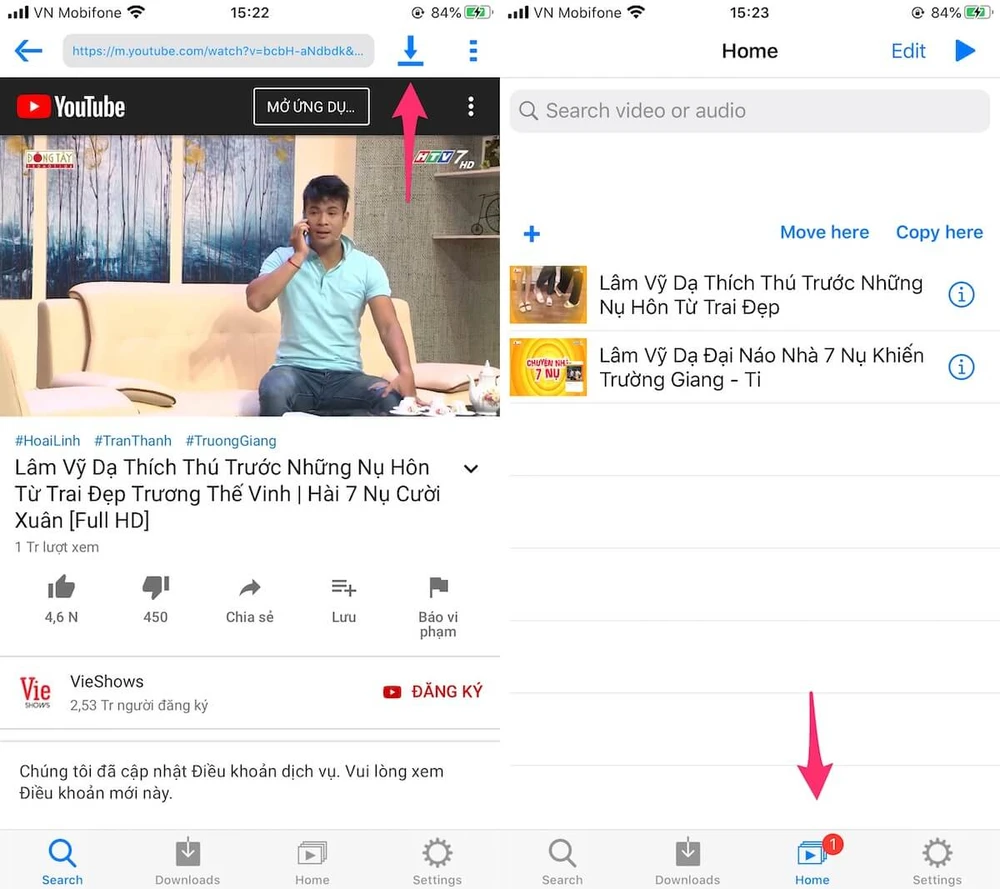Tap the blue play triangle next to Edit
The width and height of the screenshot is (1000, 889).
965,50
